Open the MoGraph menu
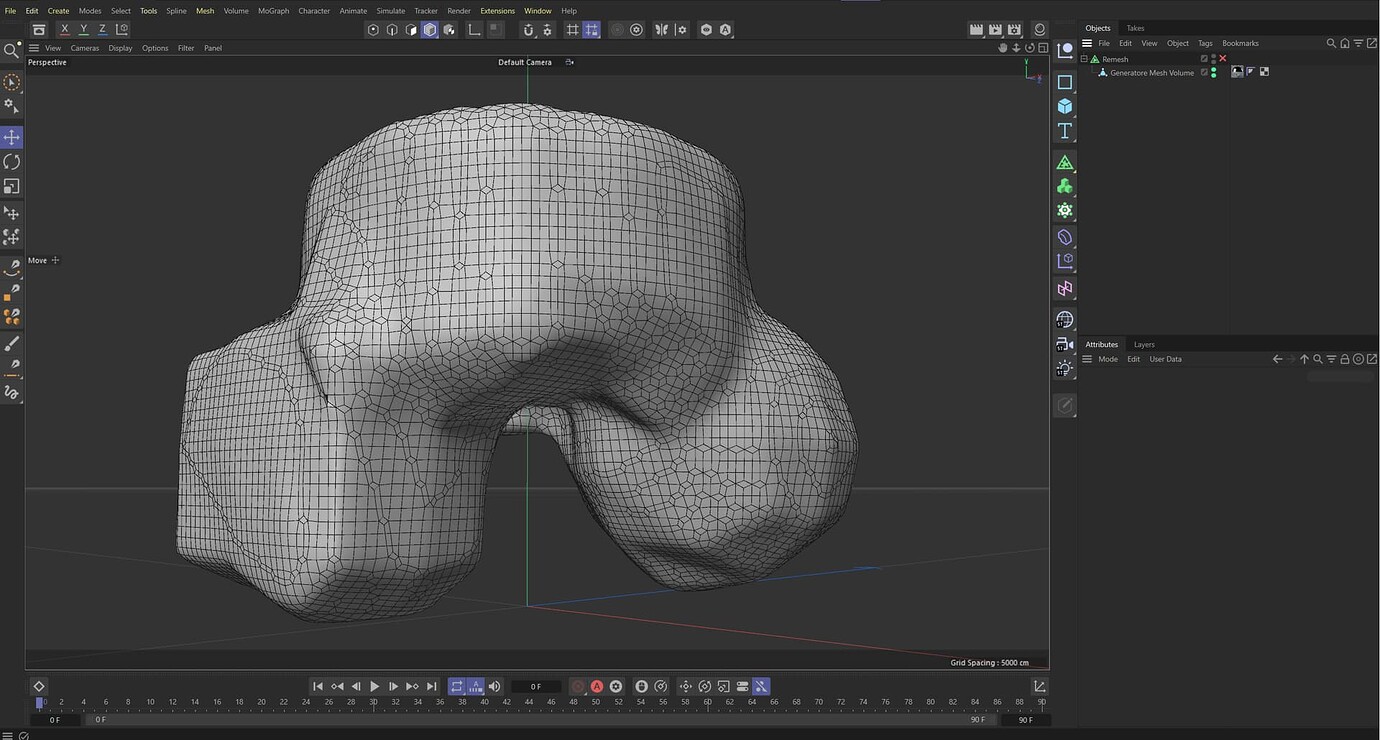 point(273,11)
